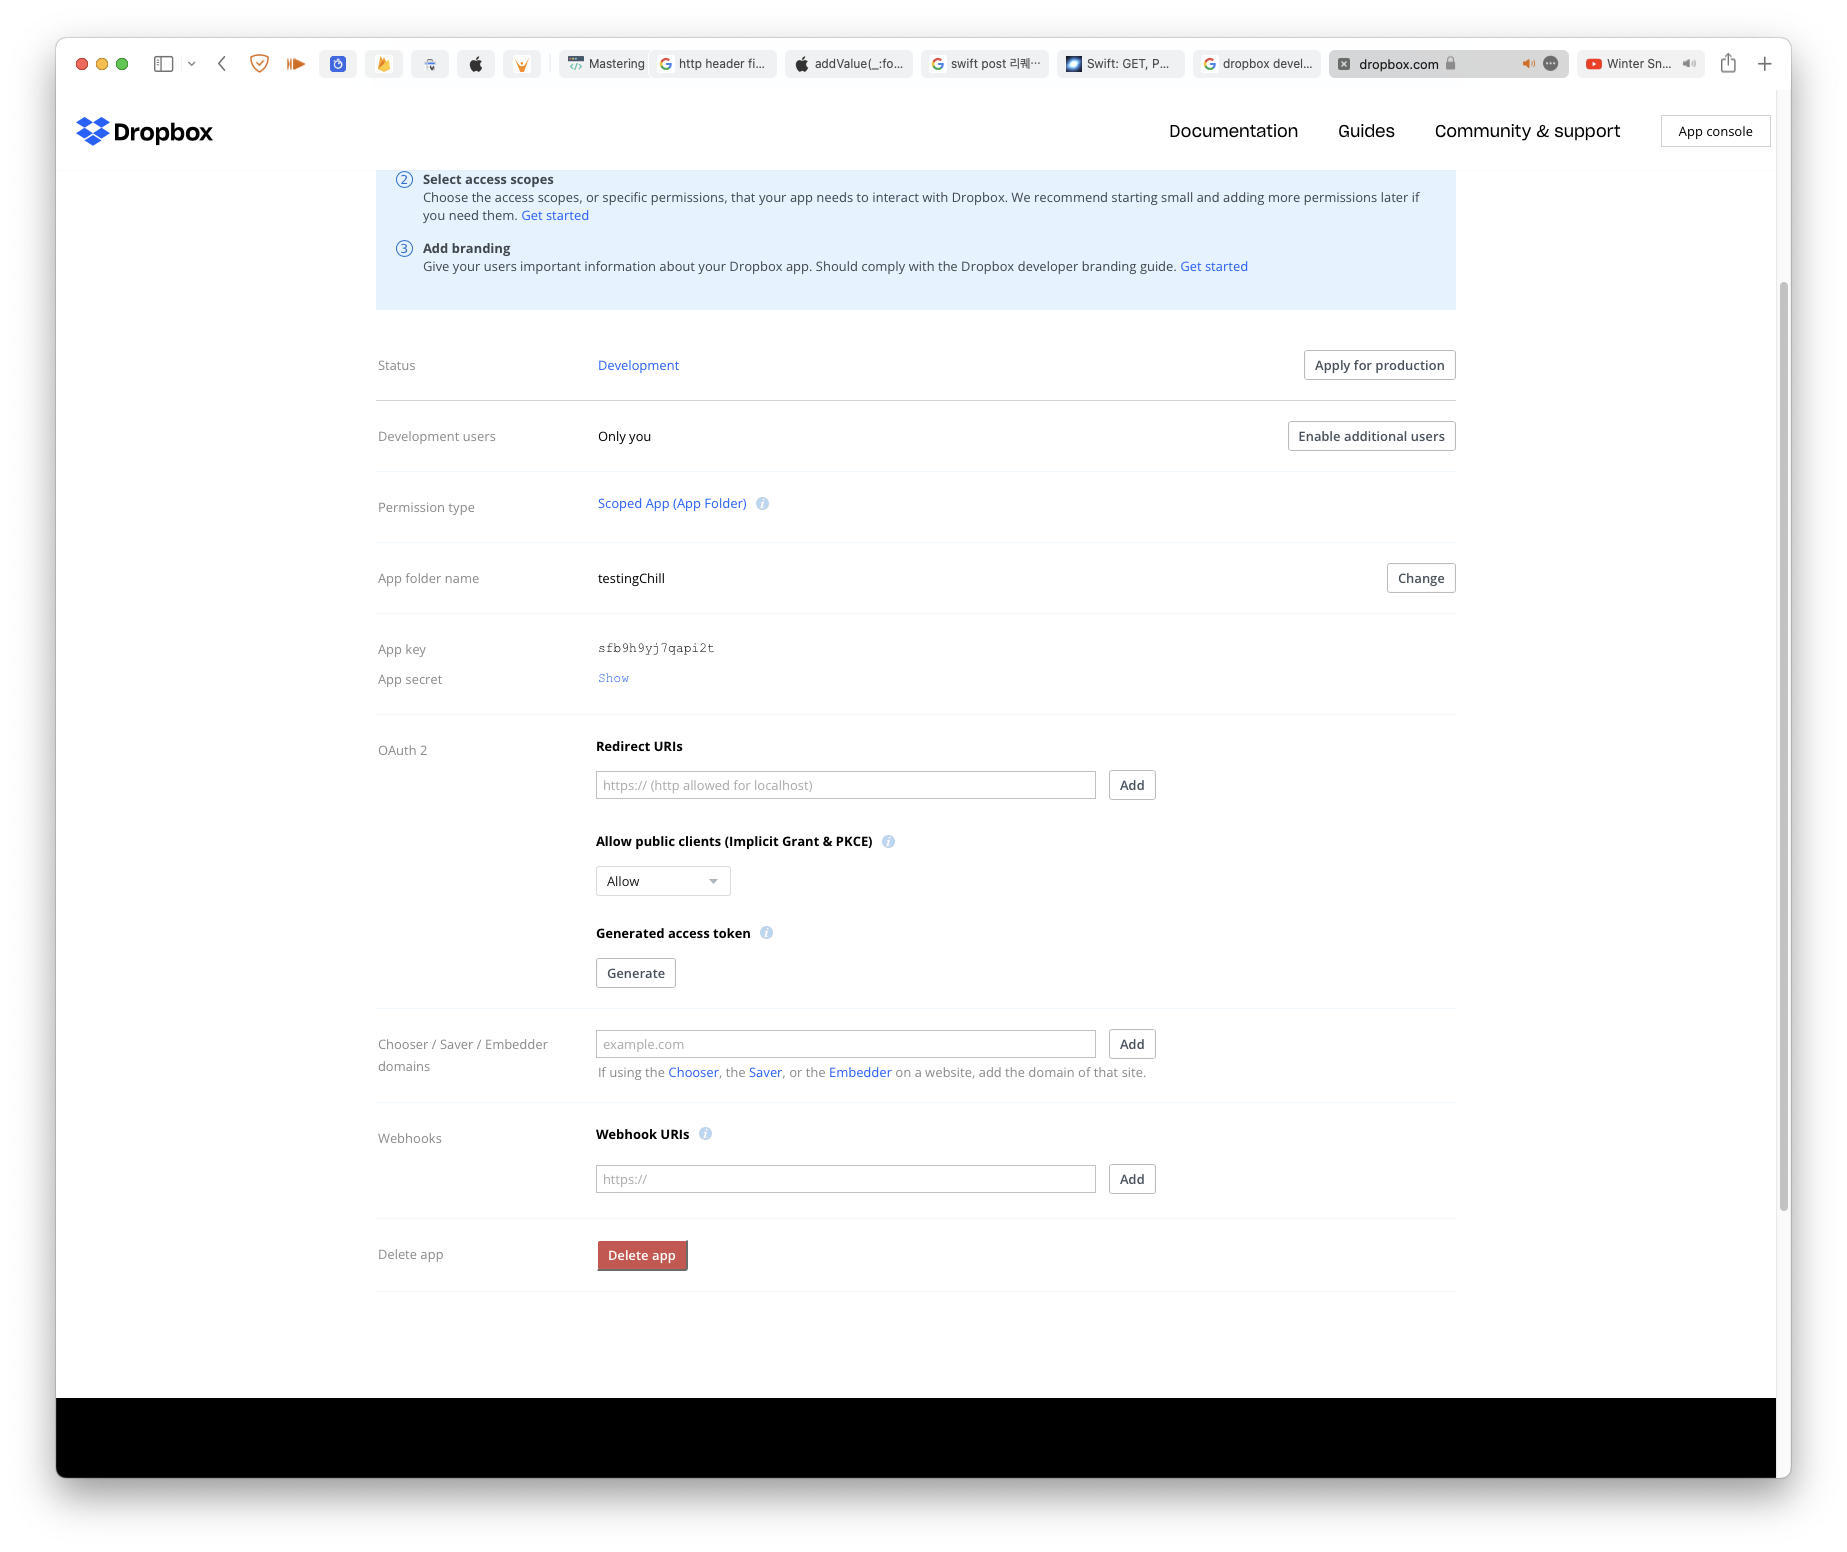Click the Dropbox logo
The height and width of the screenshot is (1552, 1847).
pos(145,131)
